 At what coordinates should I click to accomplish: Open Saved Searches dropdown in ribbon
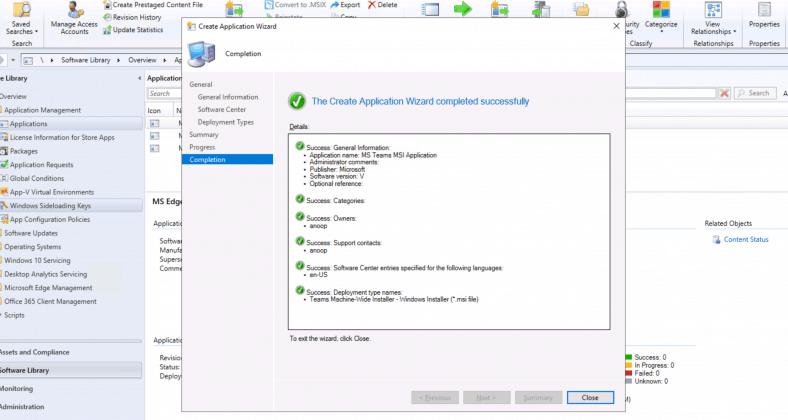(x=21, y=19)
